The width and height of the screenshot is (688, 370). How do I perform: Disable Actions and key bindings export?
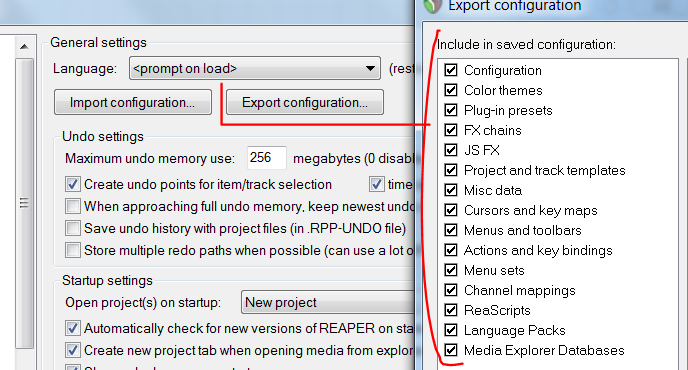[x=451, y=250]
